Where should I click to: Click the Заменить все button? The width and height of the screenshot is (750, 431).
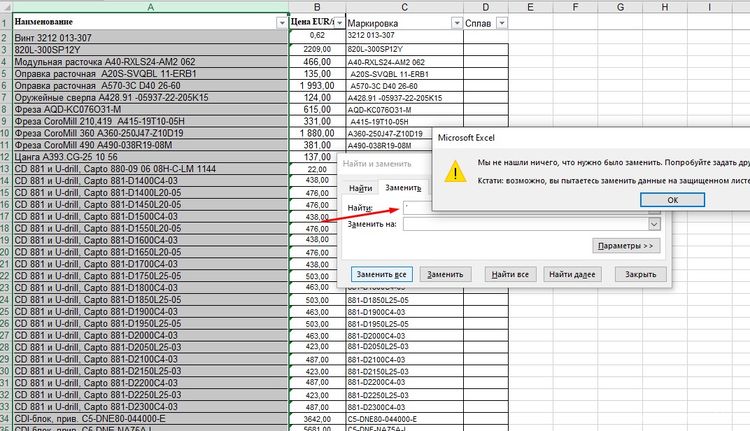click(x=381, y=274)
